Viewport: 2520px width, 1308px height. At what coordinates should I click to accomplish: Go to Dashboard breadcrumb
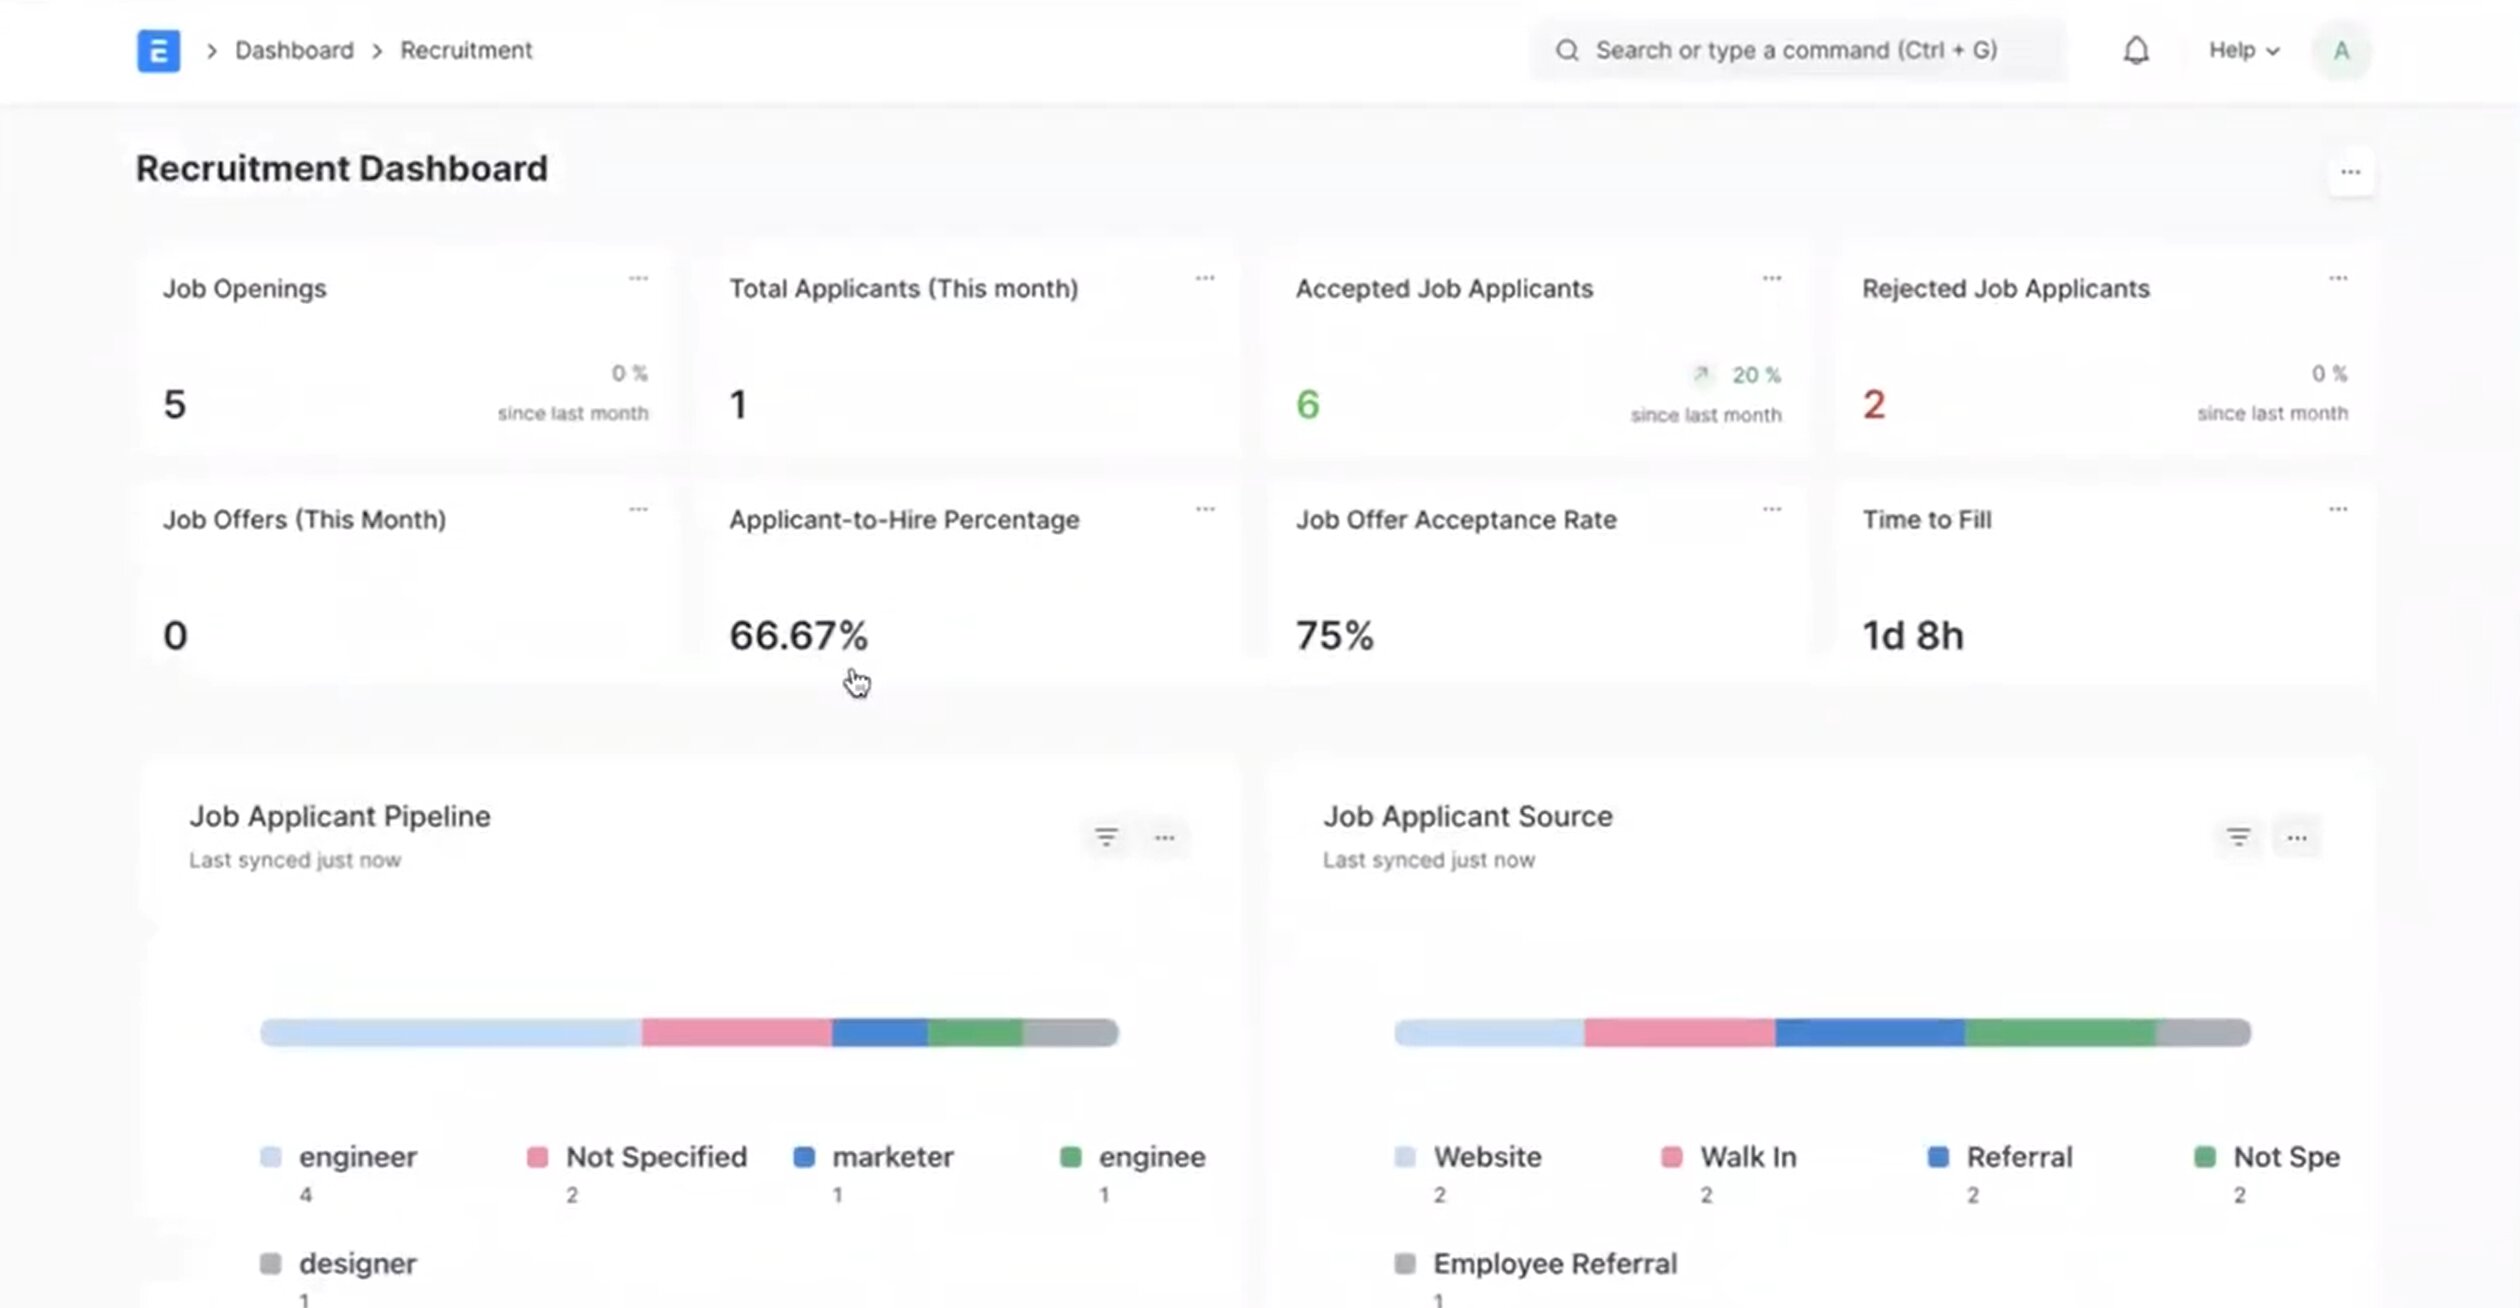(x=294, y=50)
